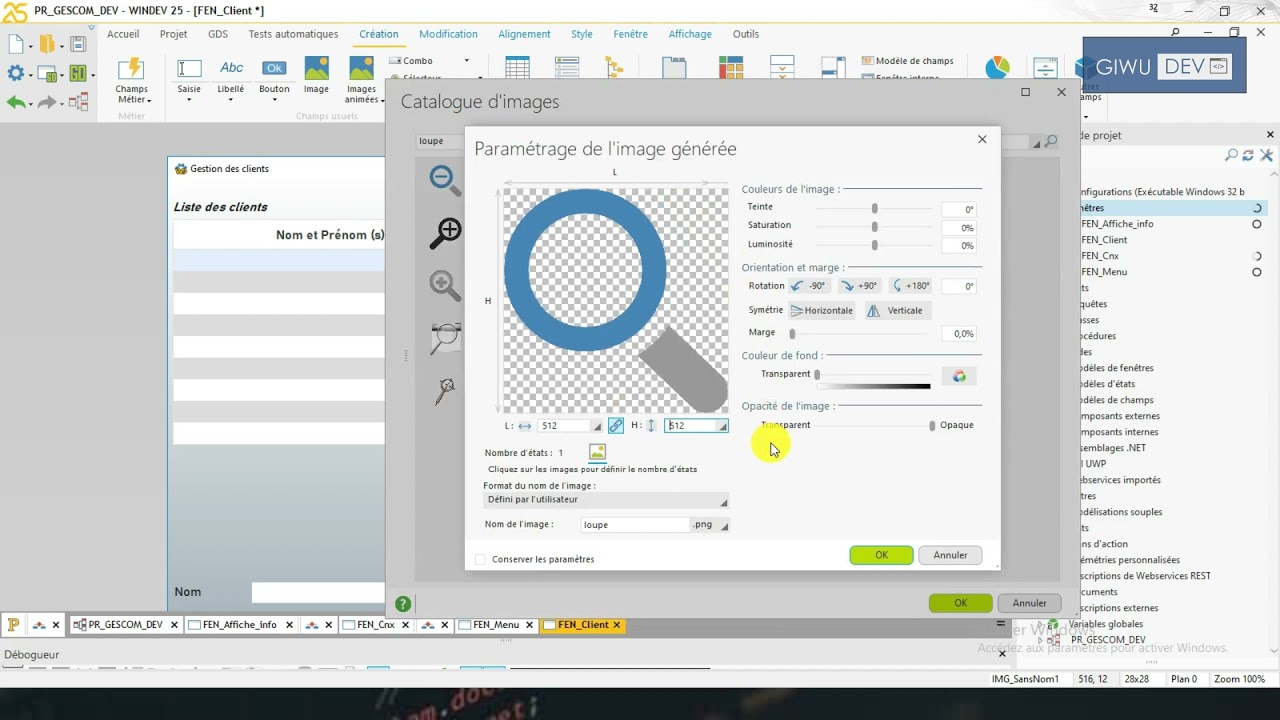
Task: Click OK in the Catalogue d'images window
Action: click(960, 603)
